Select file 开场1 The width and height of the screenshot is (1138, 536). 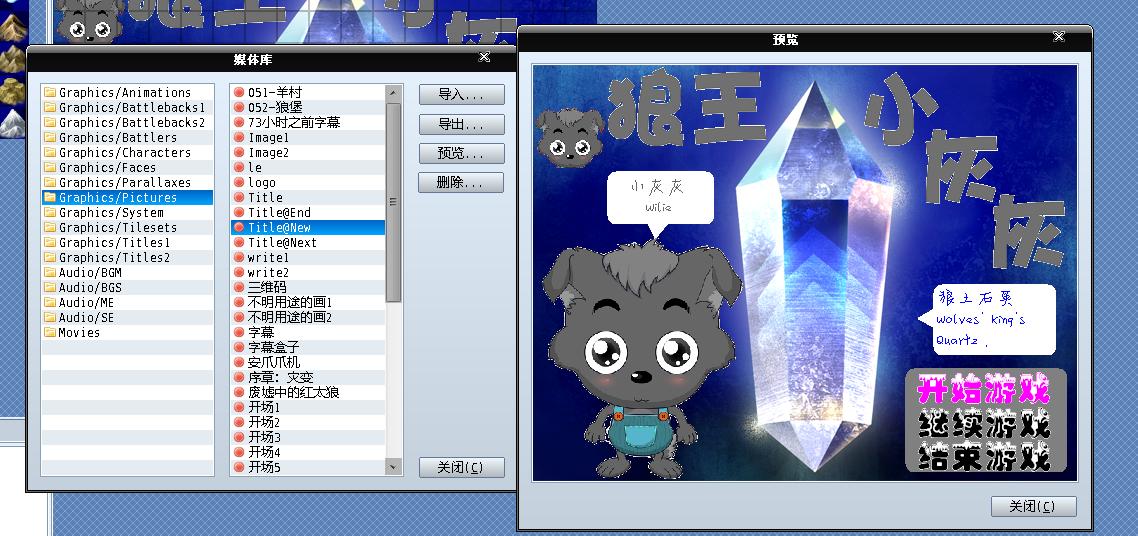pyautogui.click(x=308, y=407)
